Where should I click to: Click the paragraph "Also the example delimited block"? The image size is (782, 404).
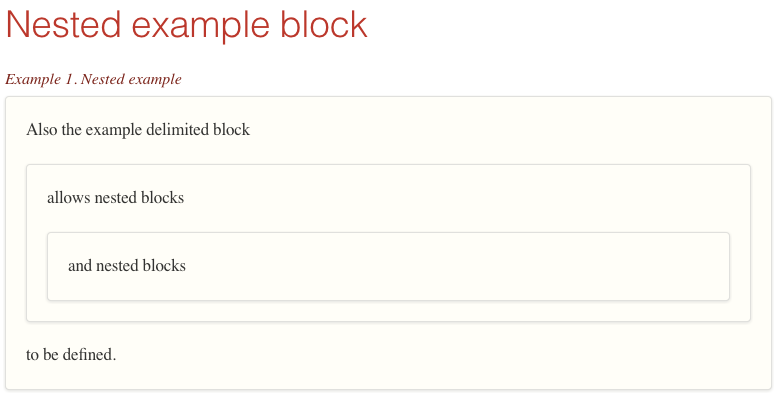(138, 130)
